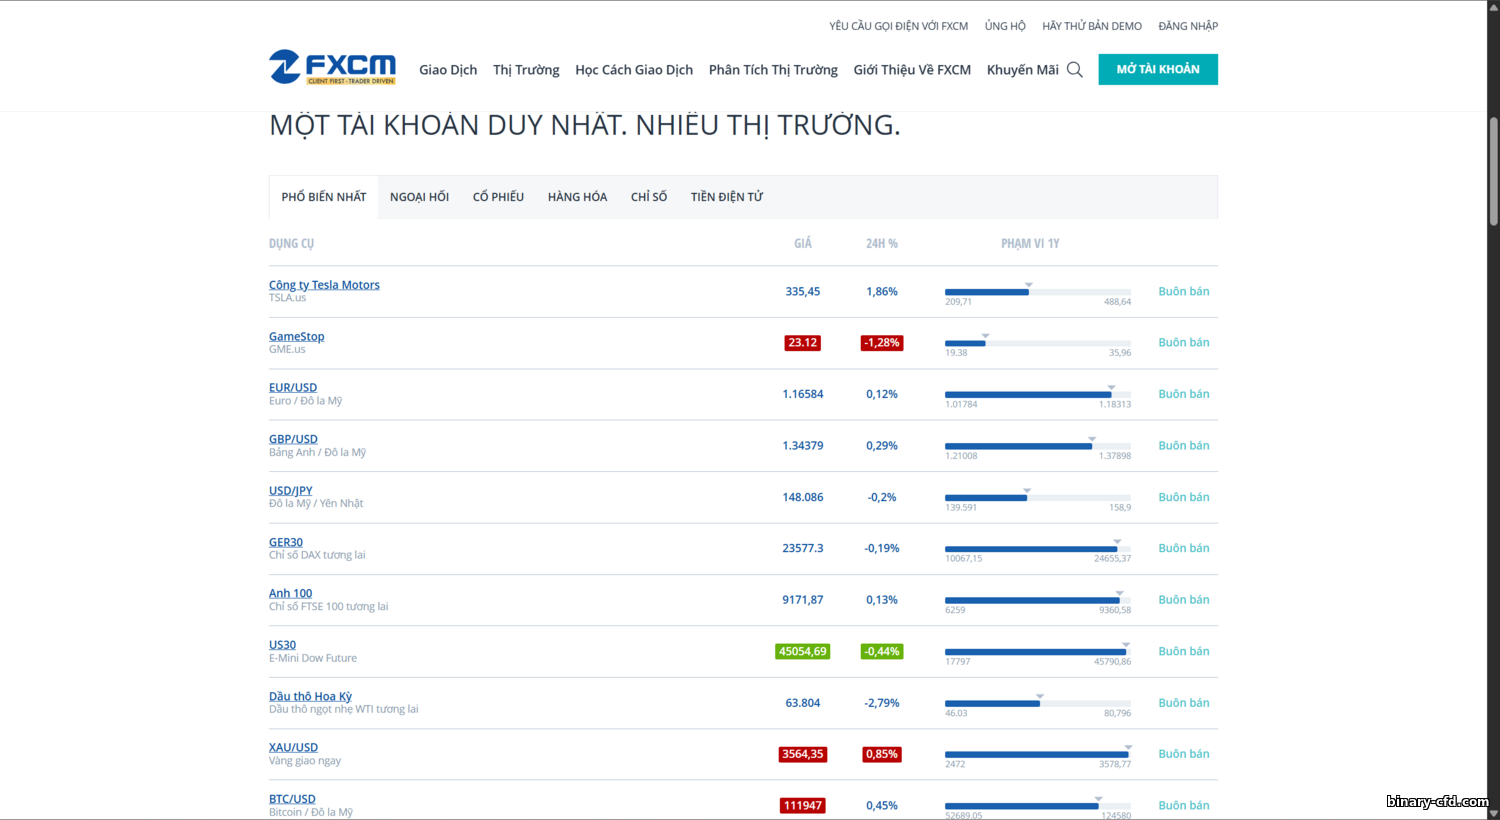Click Buôn bán for USD/JPY
This screenshot has width=1500, height=820.
tap(1184, 497)
